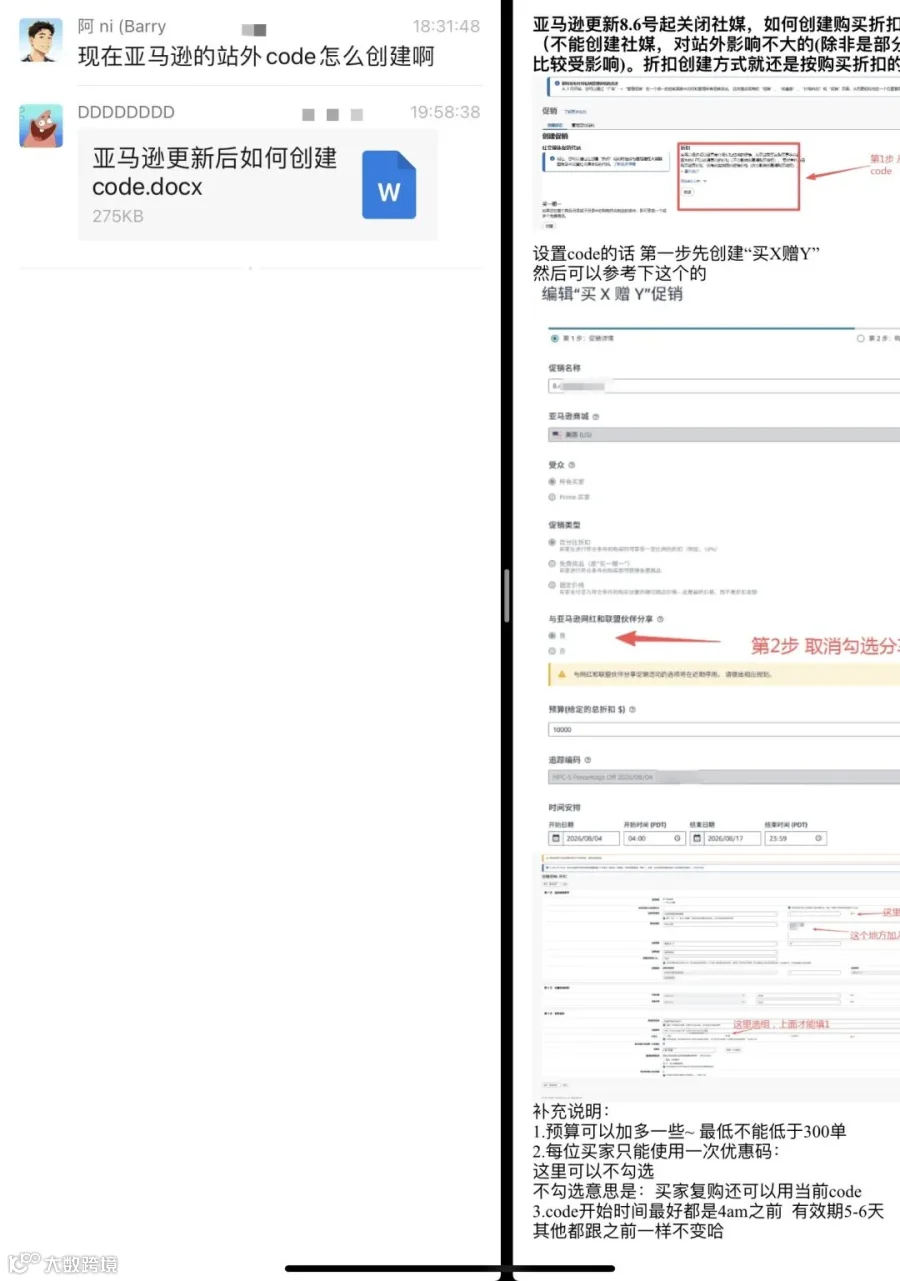
Task: Click the help icon beside 受众
Action: point(572,465)
